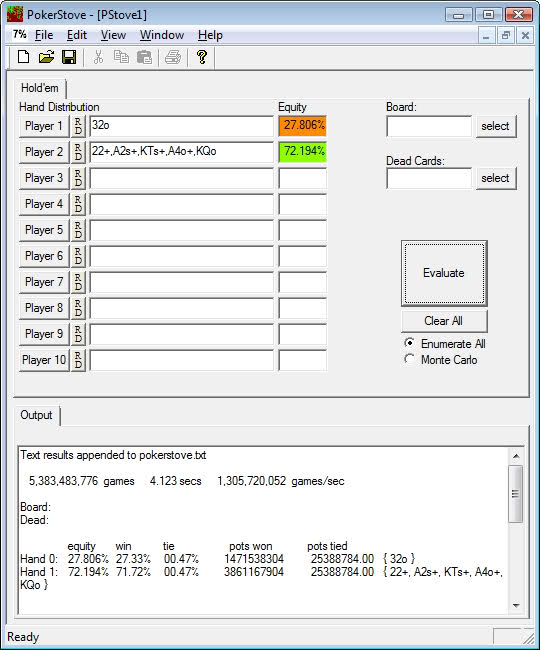Click the Dead Cards select button
The height and width of the screenshot is (650, 540).
[496, 178]
